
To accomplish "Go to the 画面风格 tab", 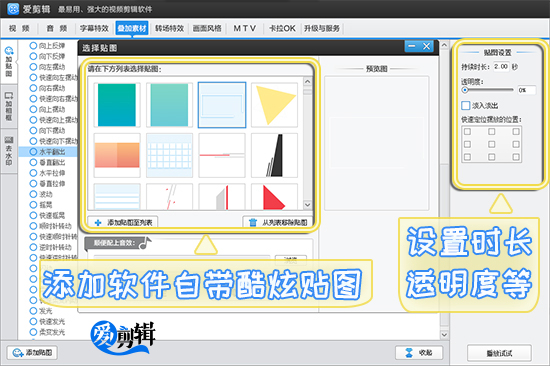I will (207, 28).
